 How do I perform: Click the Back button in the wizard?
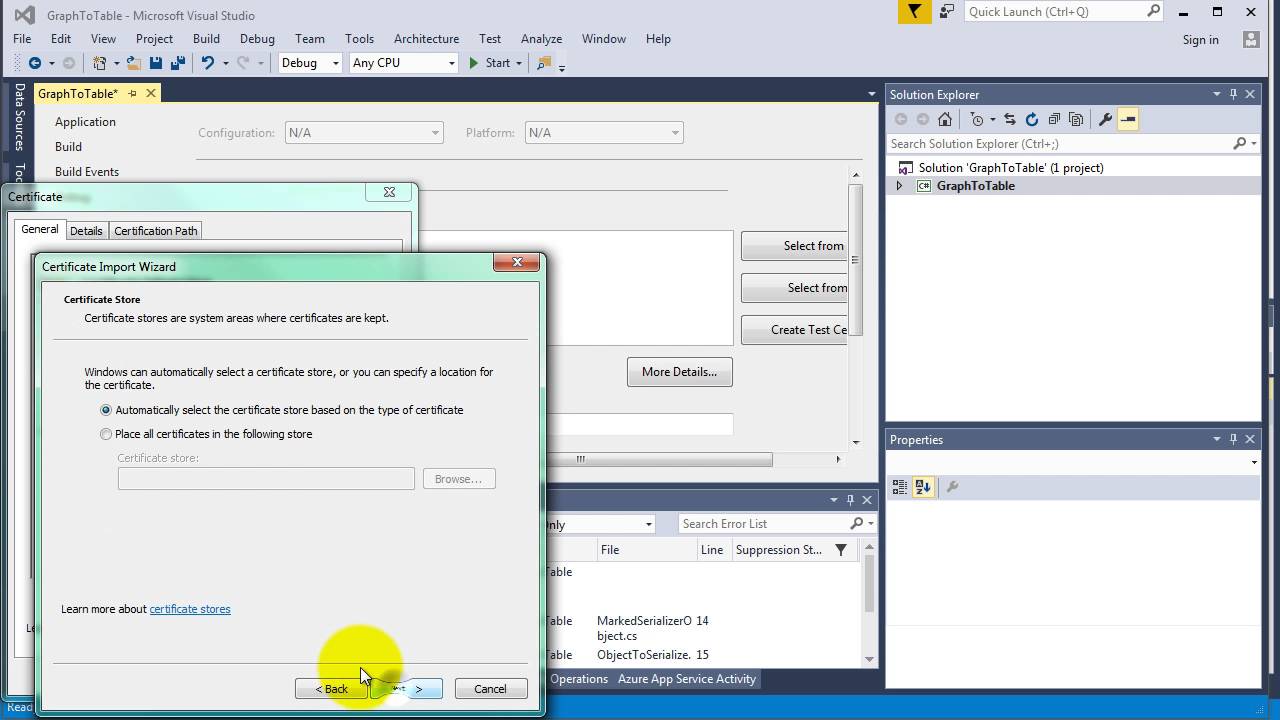pos(331,689)
